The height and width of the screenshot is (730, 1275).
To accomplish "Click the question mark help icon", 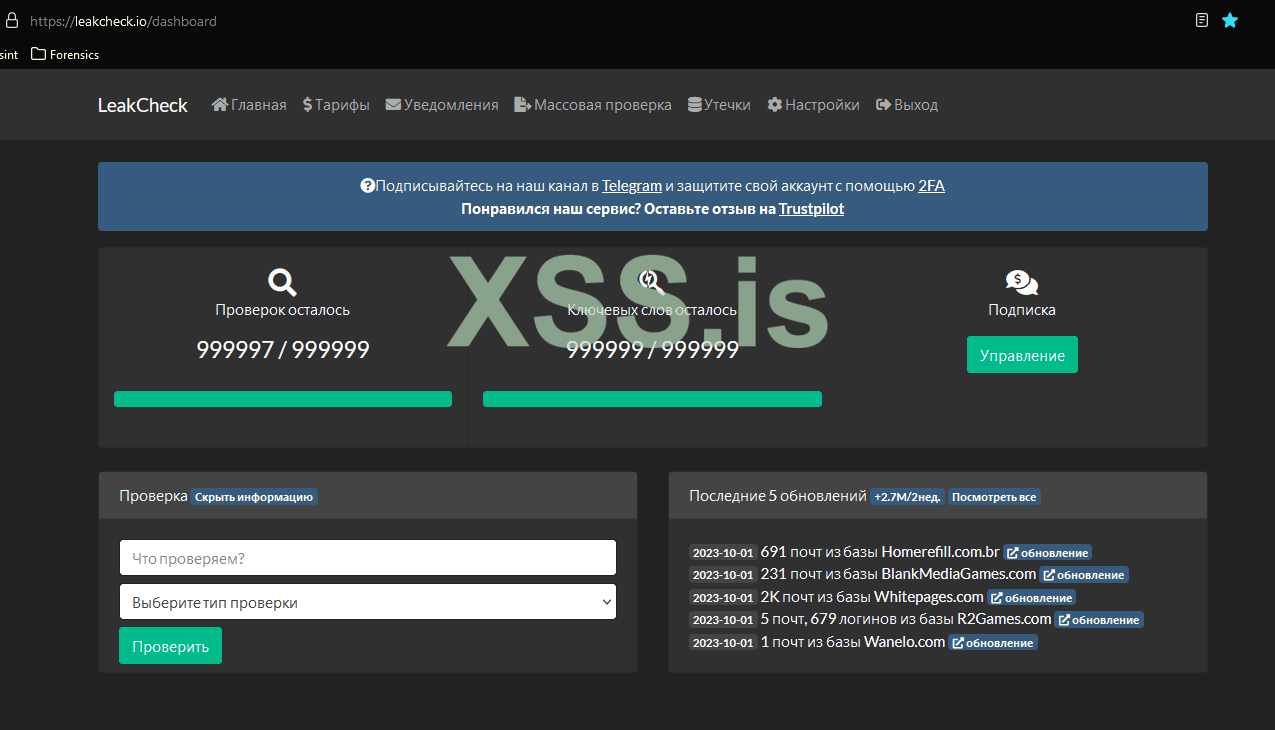I will [367, 186].
